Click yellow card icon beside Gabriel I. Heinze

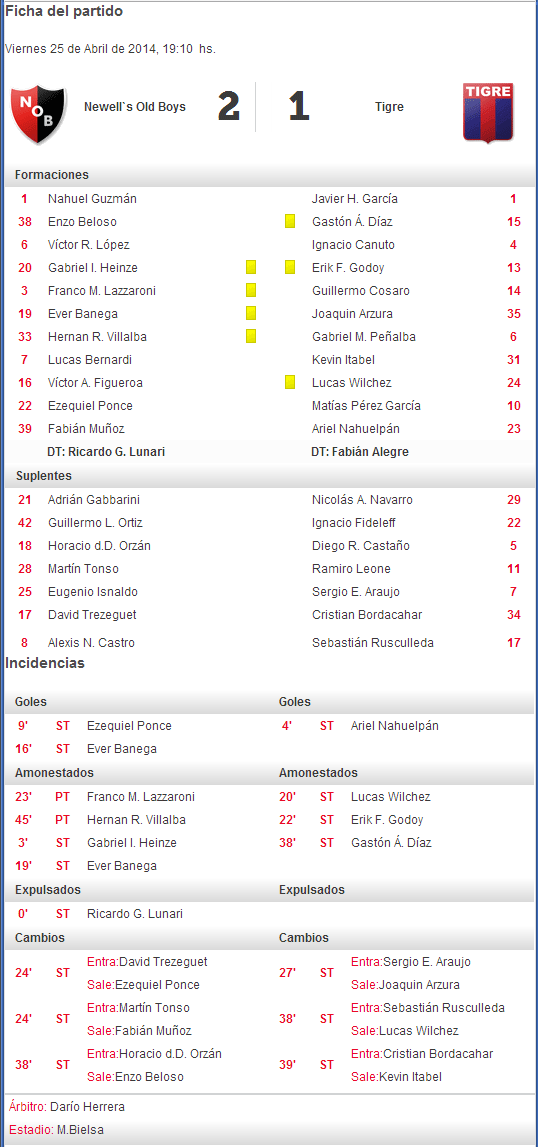pyautogui.click(x=251, y=267)
